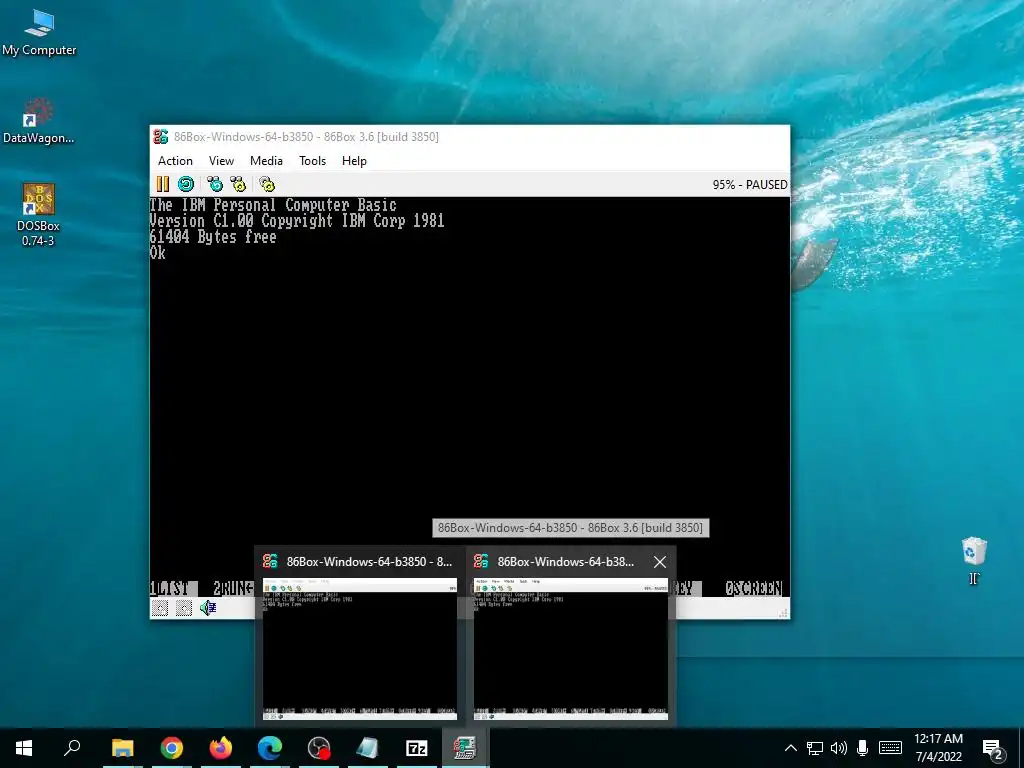1024x768 pixels.
Task: Click the Pause execution toolbar button
Action: click(163, 184)
